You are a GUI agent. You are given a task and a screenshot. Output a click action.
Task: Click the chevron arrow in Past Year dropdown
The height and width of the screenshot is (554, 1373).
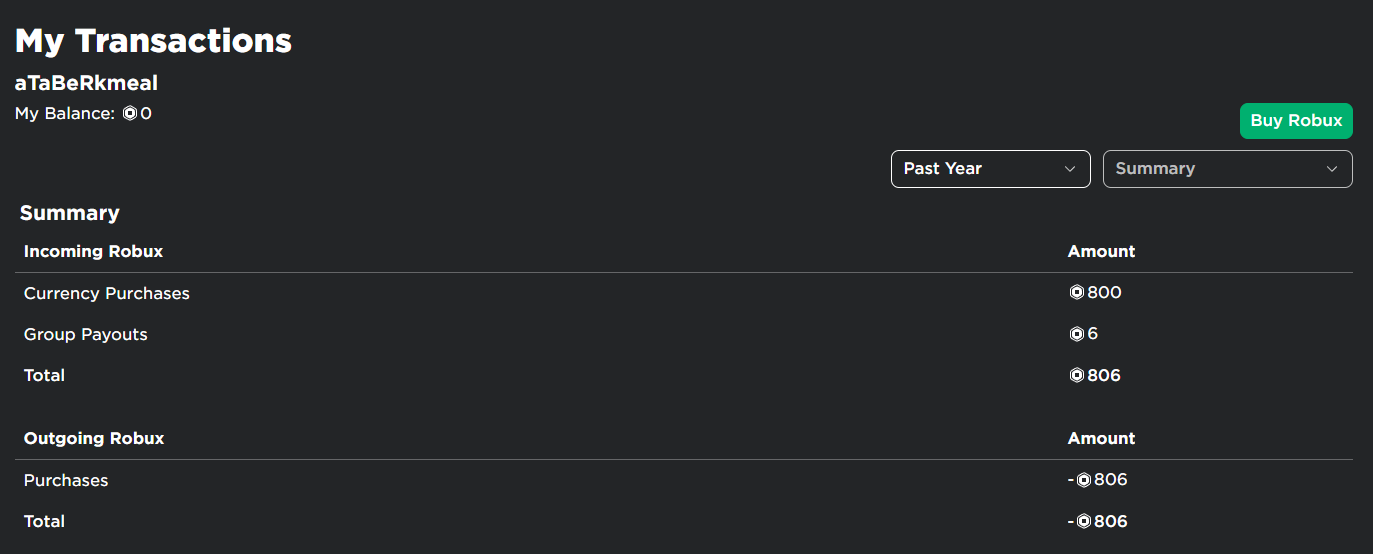[x=1070, y=169]
